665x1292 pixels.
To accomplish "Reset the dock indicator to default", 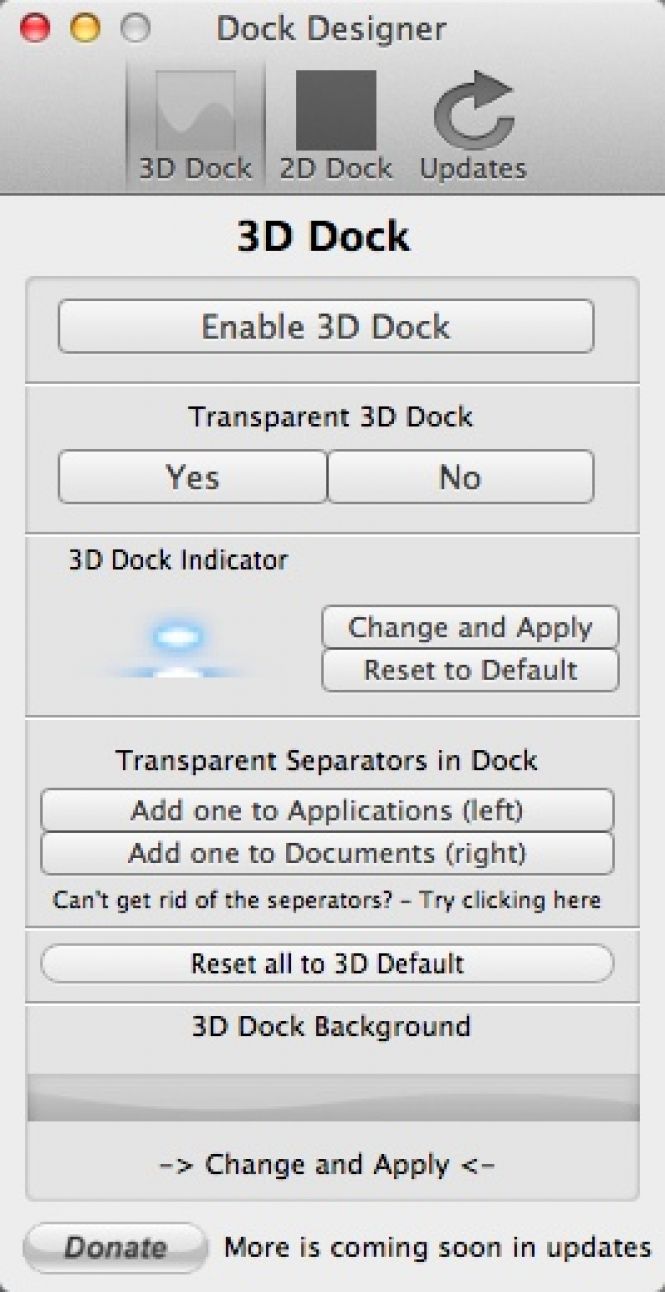I will tap(470, 670).
